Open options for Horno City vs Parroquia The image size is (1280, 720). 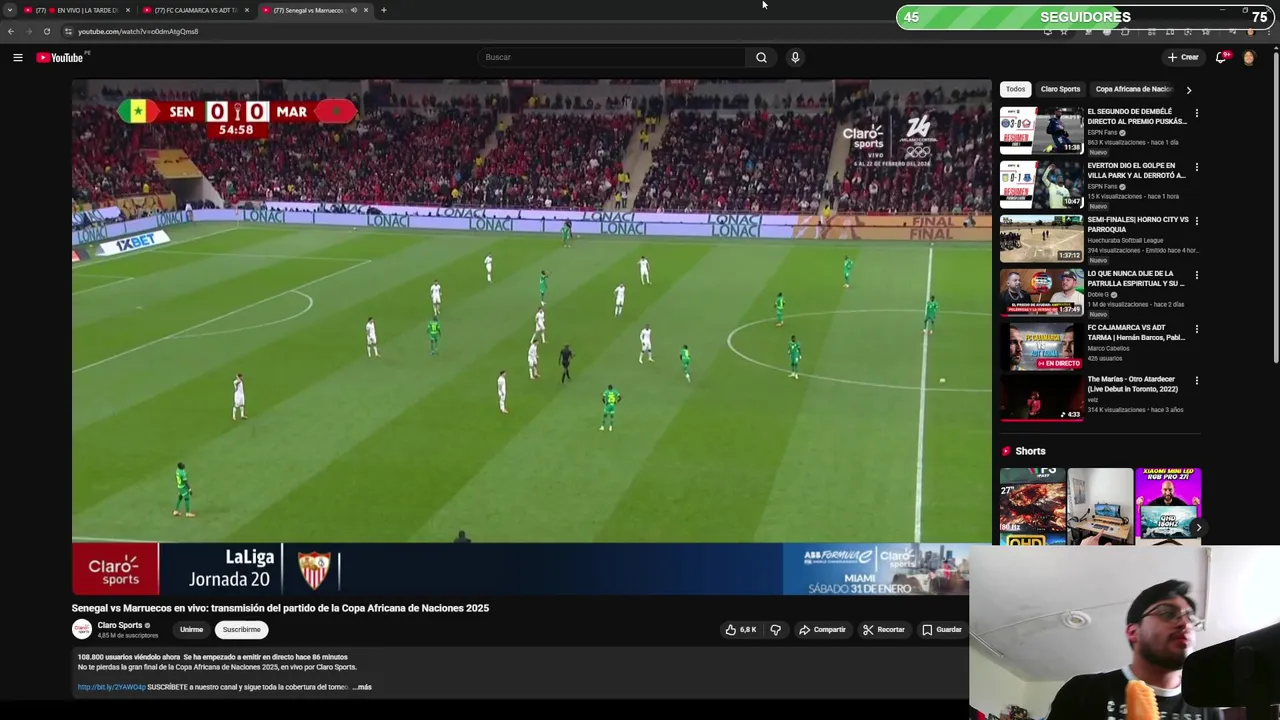(1196, 221)
